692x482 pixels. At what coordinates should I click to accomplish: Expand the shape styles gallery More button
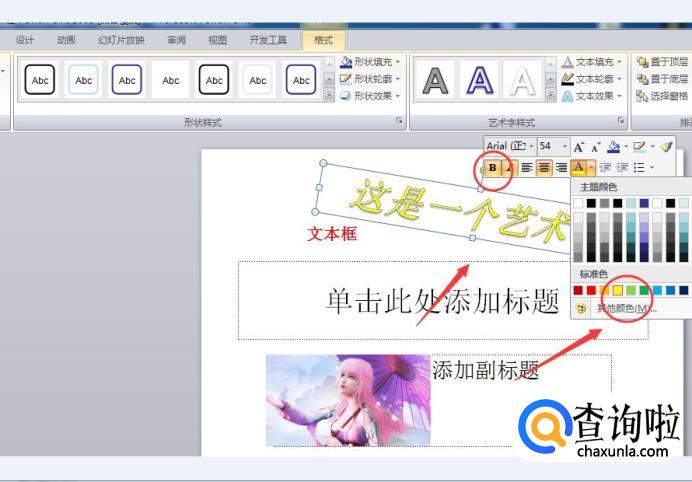(x=329, y=95)
